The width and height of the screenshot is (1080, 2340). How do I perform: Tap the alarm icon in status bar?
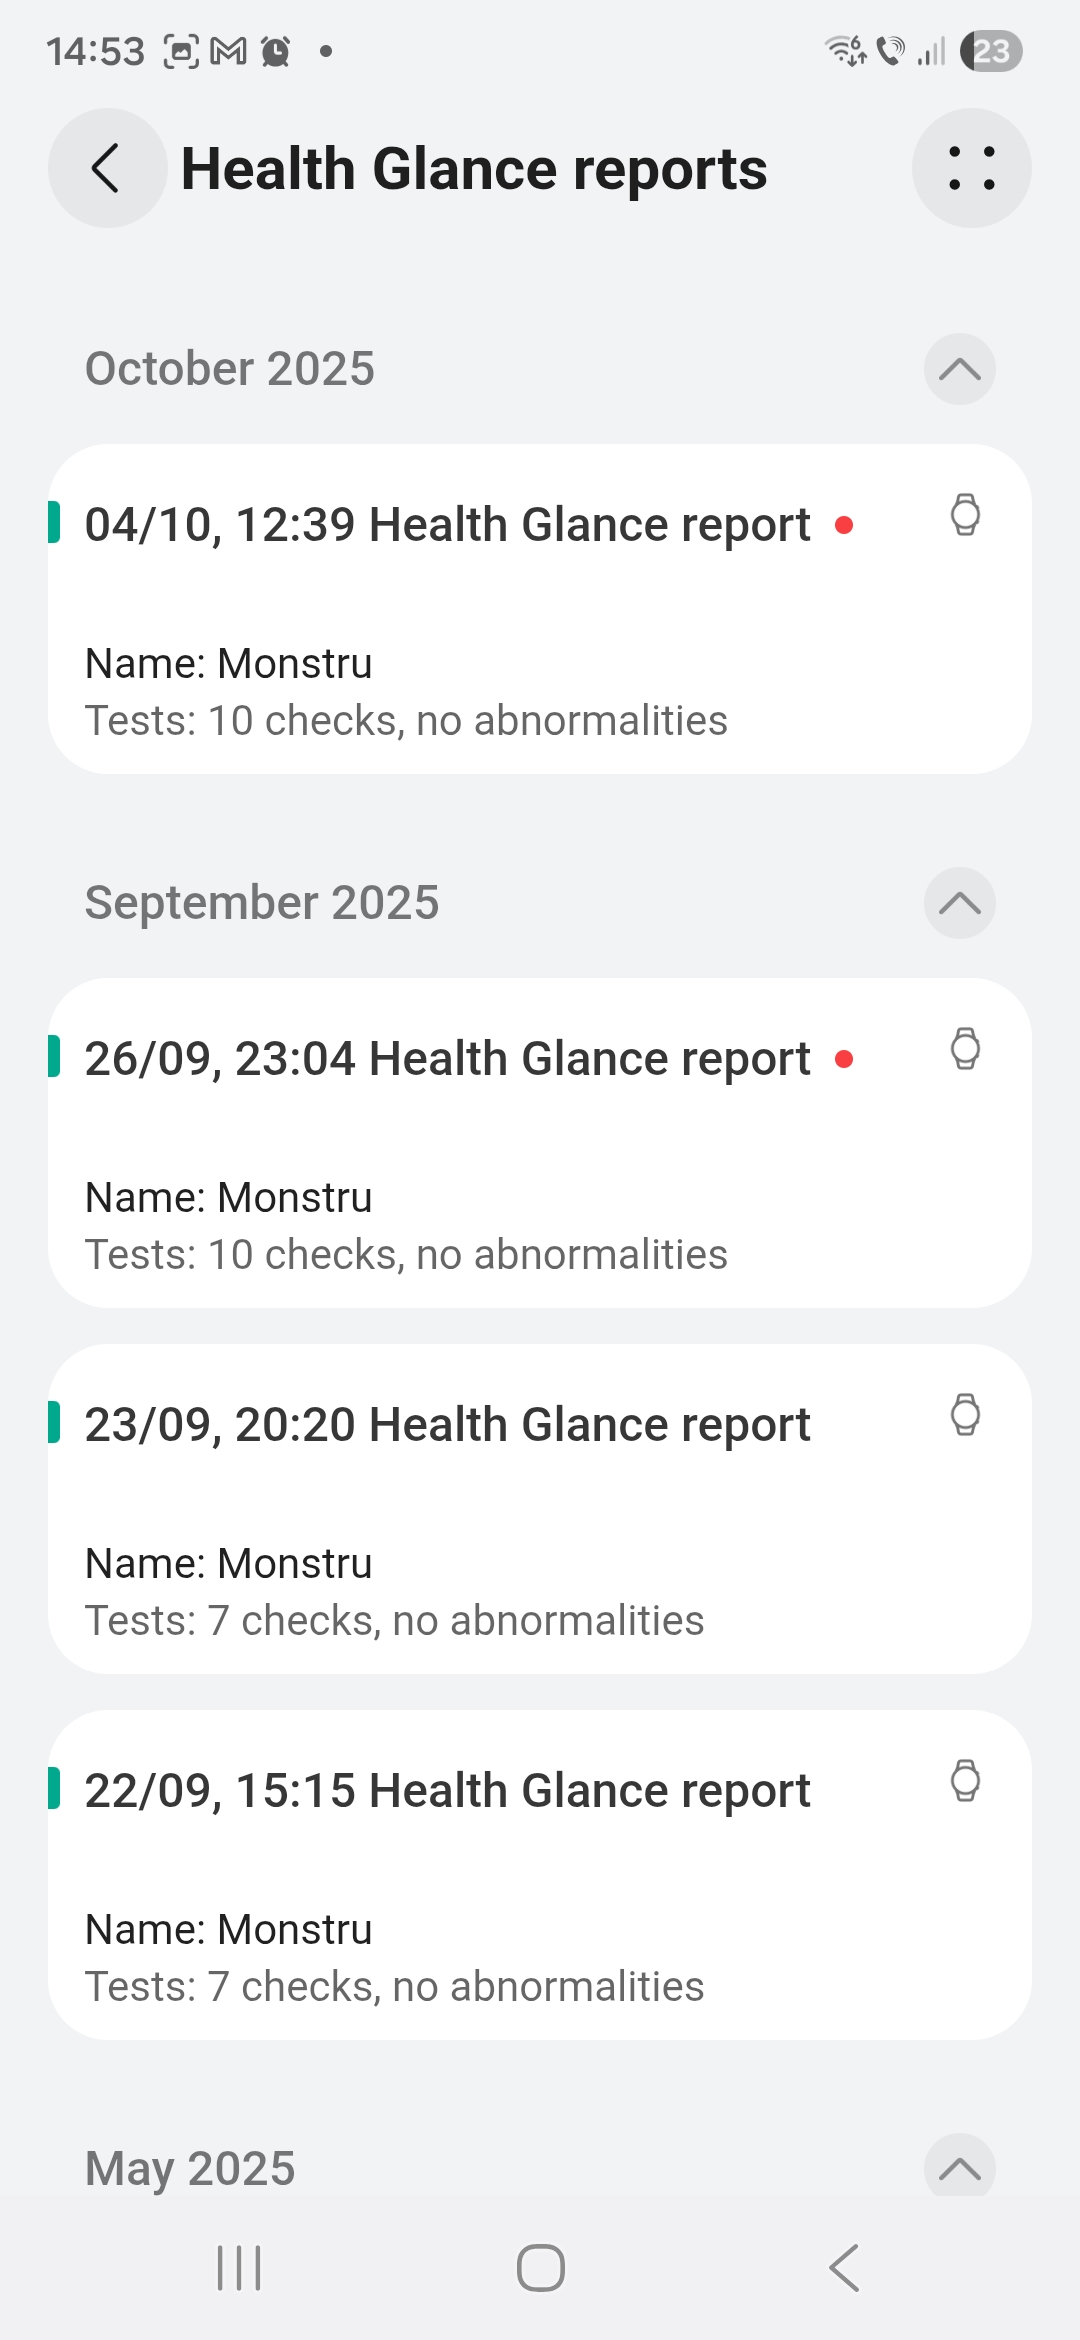[x=275, y=51]
